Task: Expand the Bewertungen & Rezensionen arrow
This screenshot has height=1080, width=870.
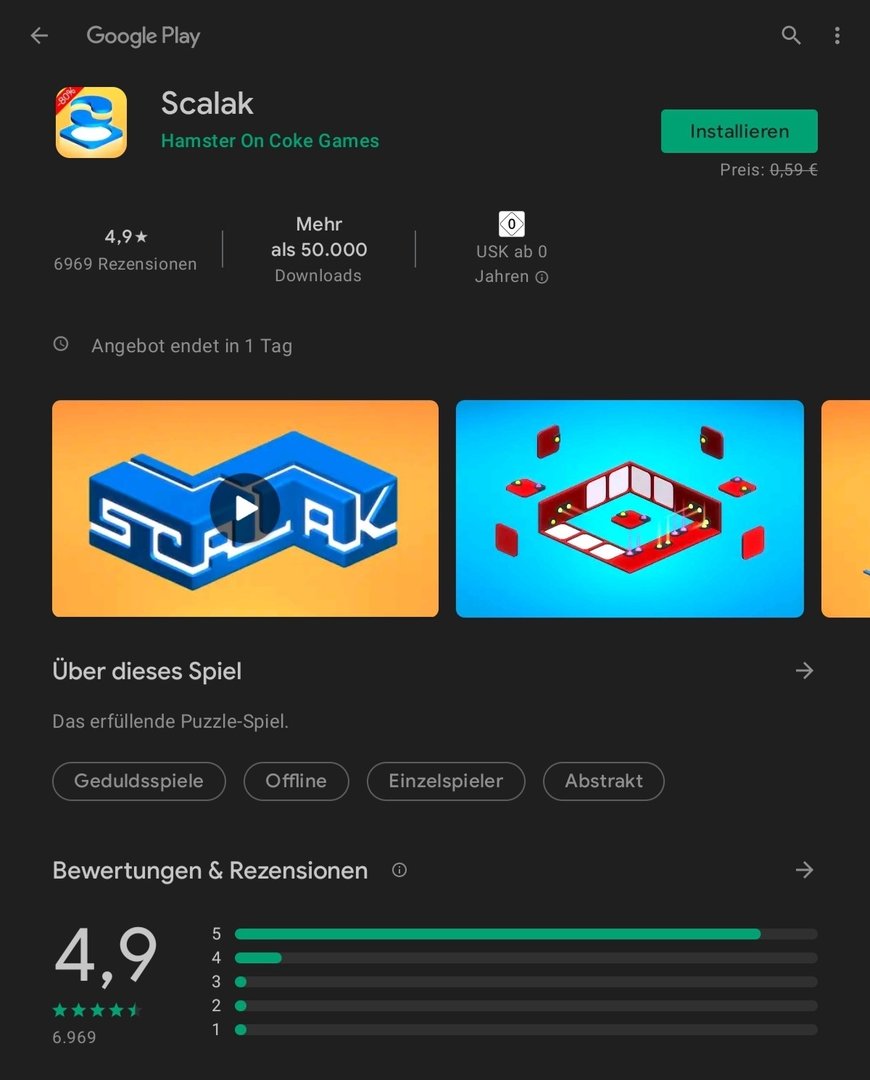Action: [804, 870]
